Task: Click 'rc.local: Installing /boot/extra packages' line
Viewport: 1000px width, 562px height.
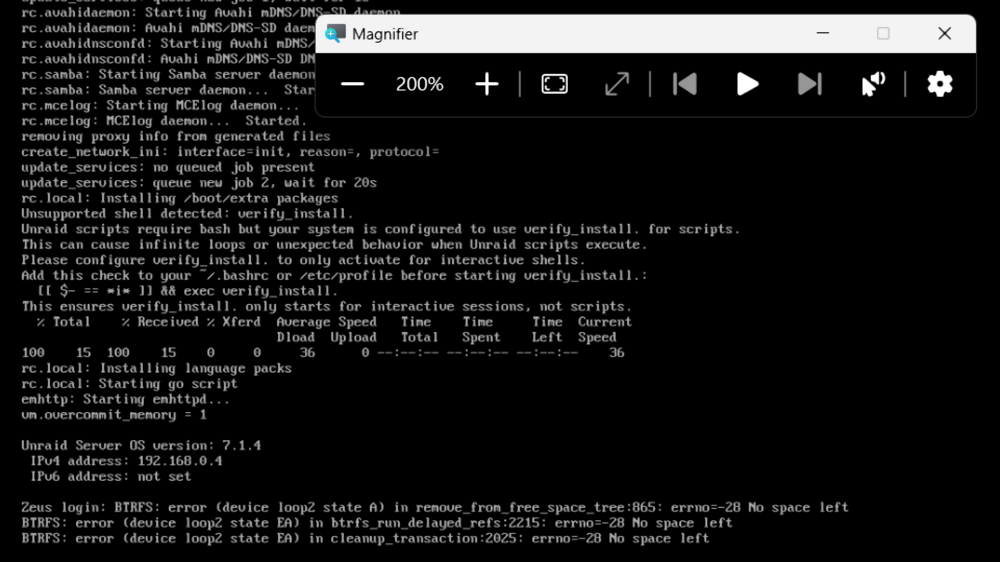Action: (180, 198)
